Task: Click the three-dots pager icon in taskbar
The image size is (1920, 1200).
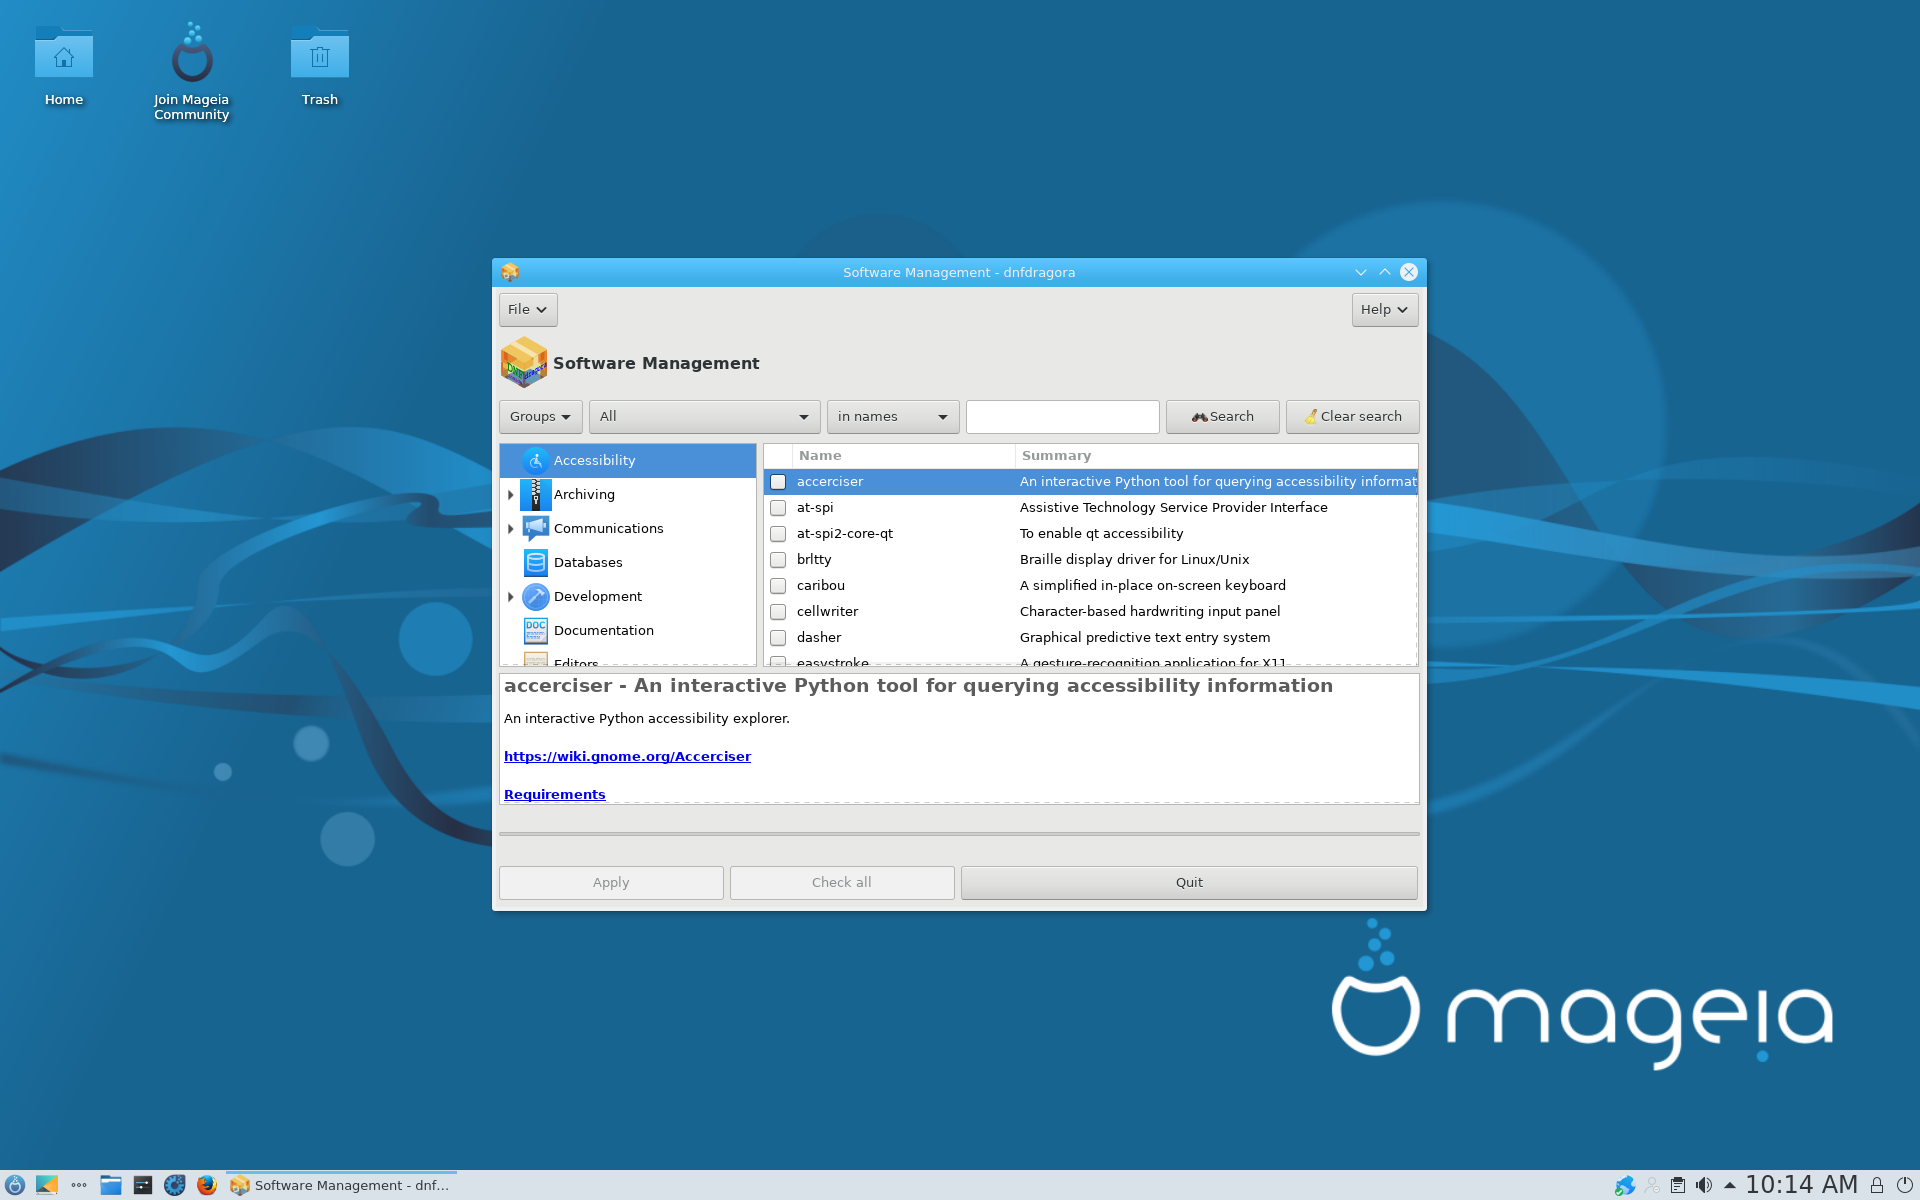Action: click(79, 1185)
